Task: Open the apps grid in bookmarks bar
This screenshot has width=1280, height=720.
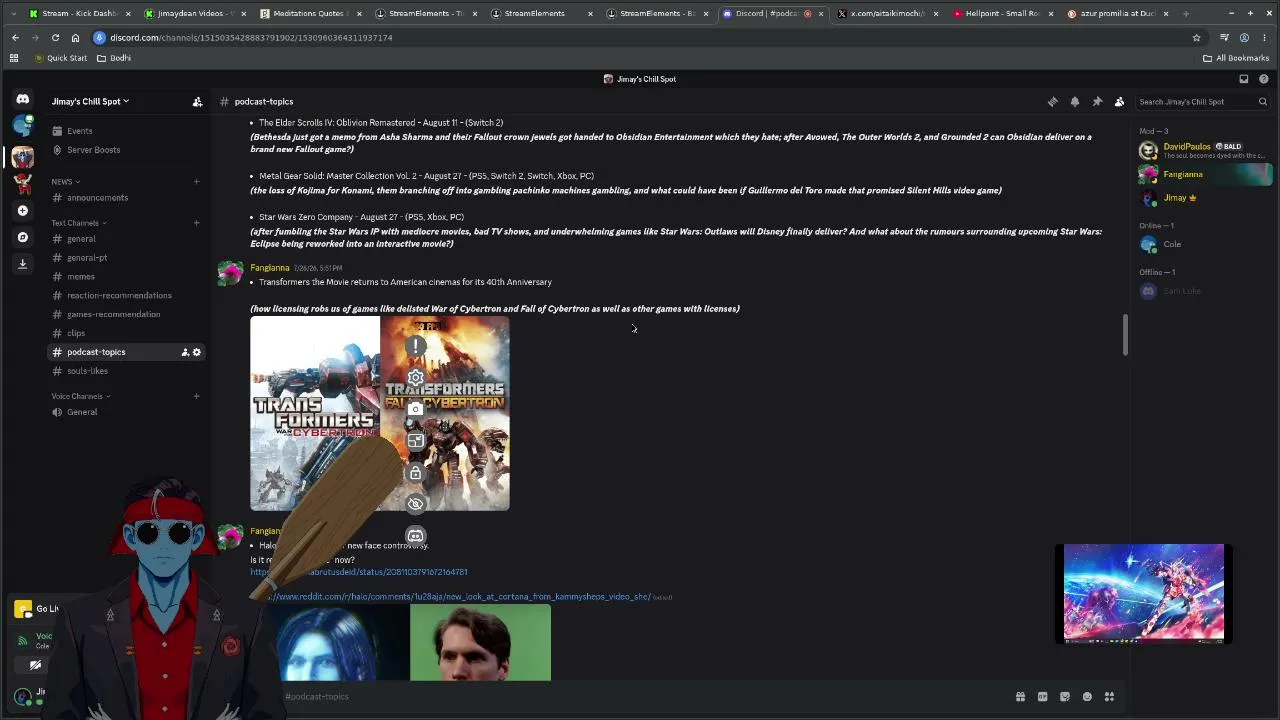Action: [x=14, y=58]
